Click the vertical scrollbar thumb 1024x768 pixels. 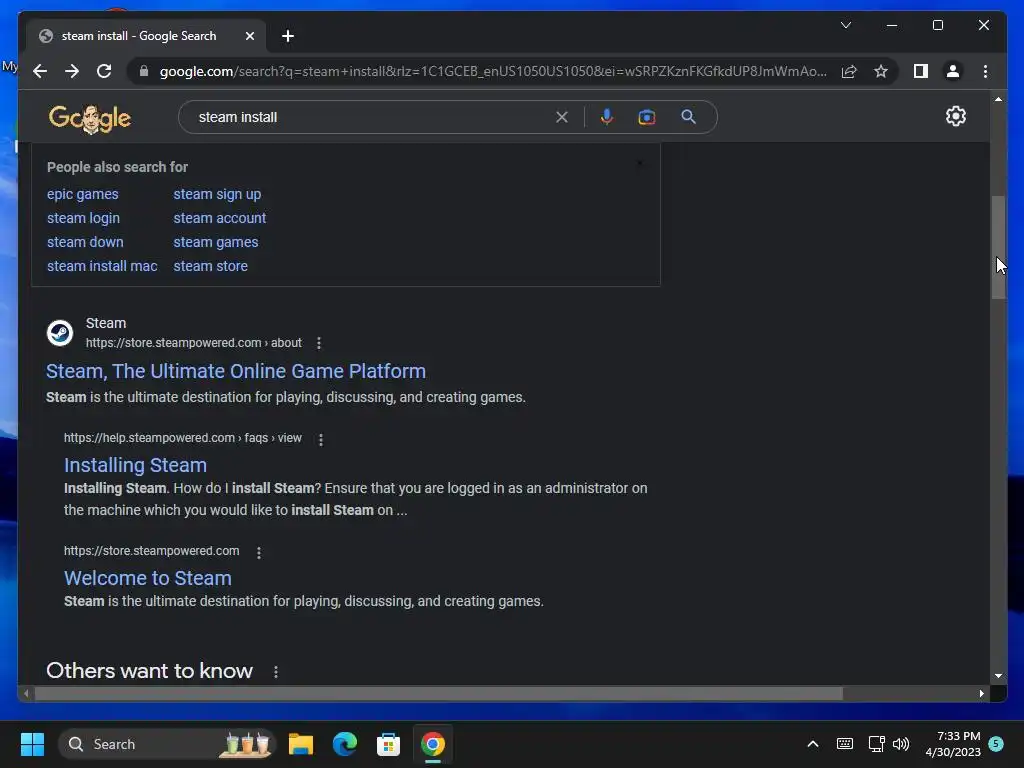point(998,247)
